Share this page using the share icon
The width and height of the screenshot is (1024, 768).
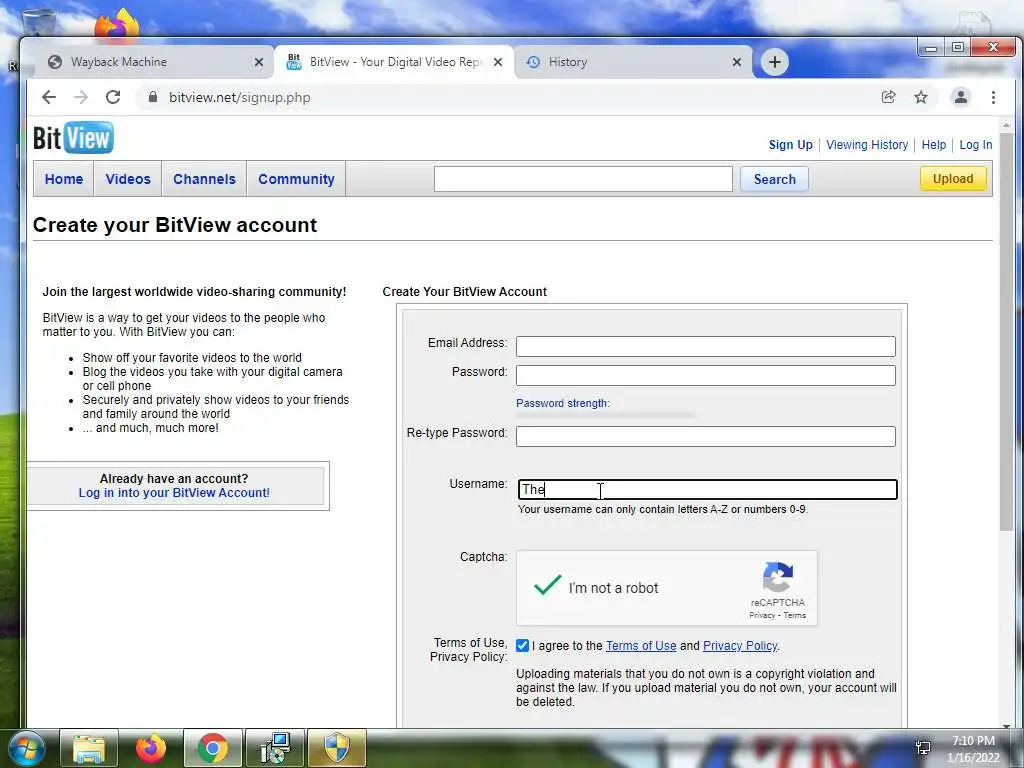tap(888, 97)
